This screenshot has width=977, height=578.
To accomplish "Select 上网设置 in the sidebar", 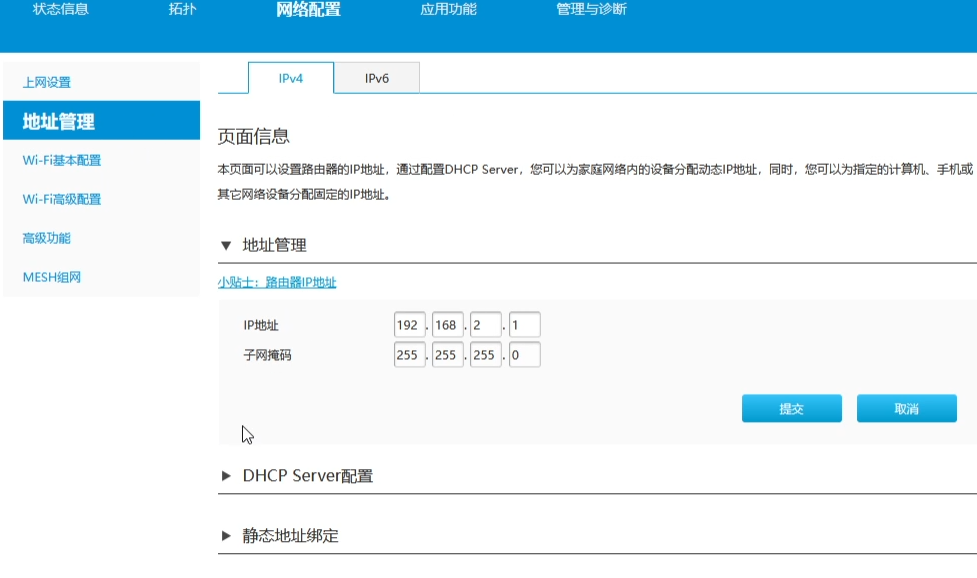I will click(45, 82).
